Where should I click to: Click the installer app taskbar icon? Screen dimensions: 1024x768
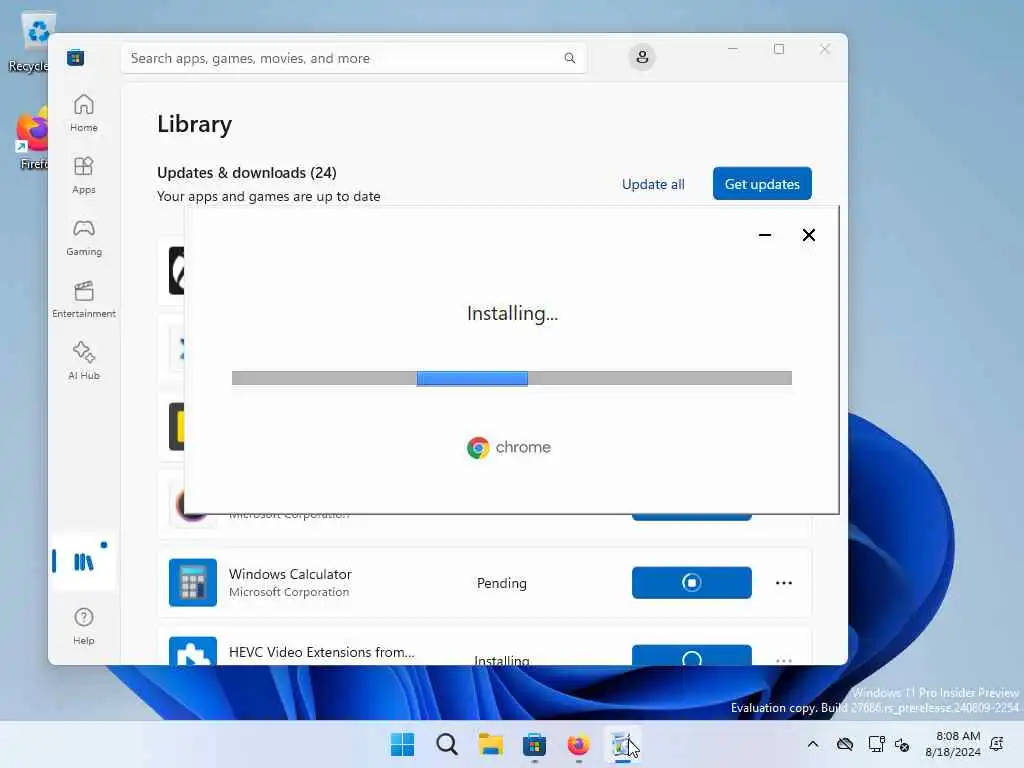tap(622, 744)
